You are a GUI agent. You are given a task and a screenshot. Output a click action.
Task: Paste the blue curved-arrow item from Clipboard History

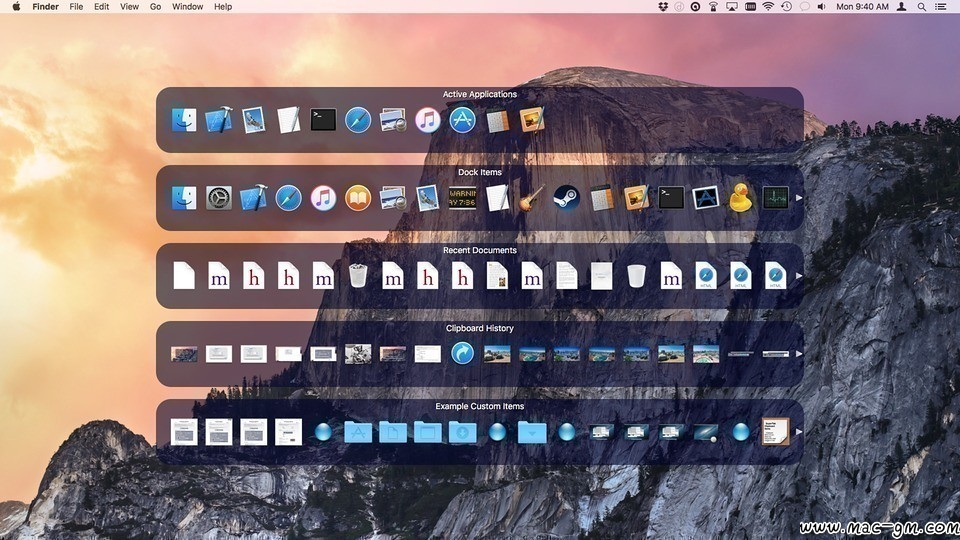(462, 353)
